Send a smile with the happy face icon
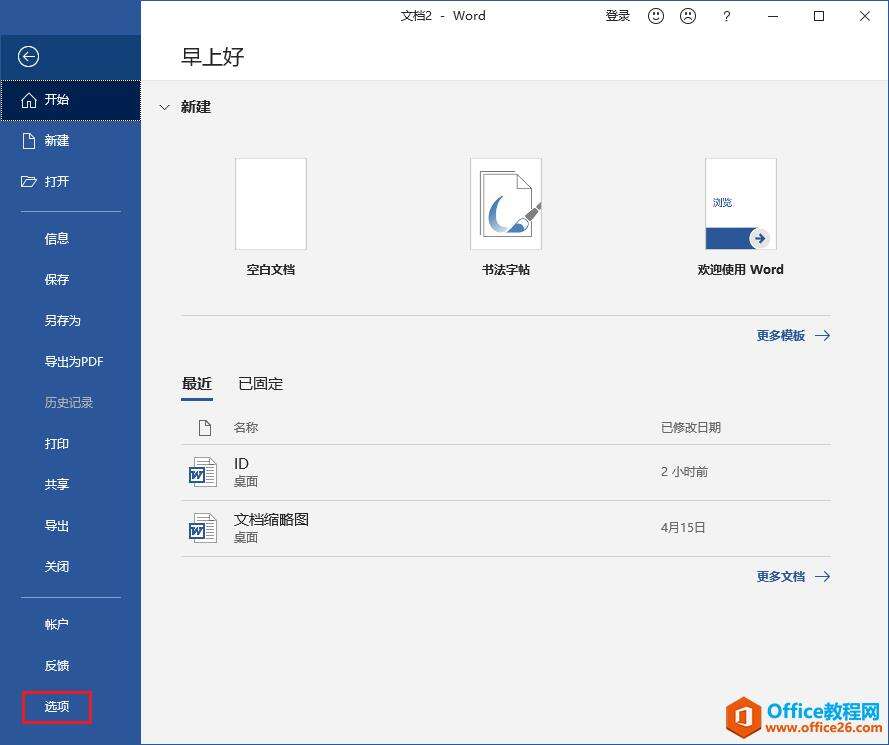The height and width of the screenshot is (745, 889). 656,16
